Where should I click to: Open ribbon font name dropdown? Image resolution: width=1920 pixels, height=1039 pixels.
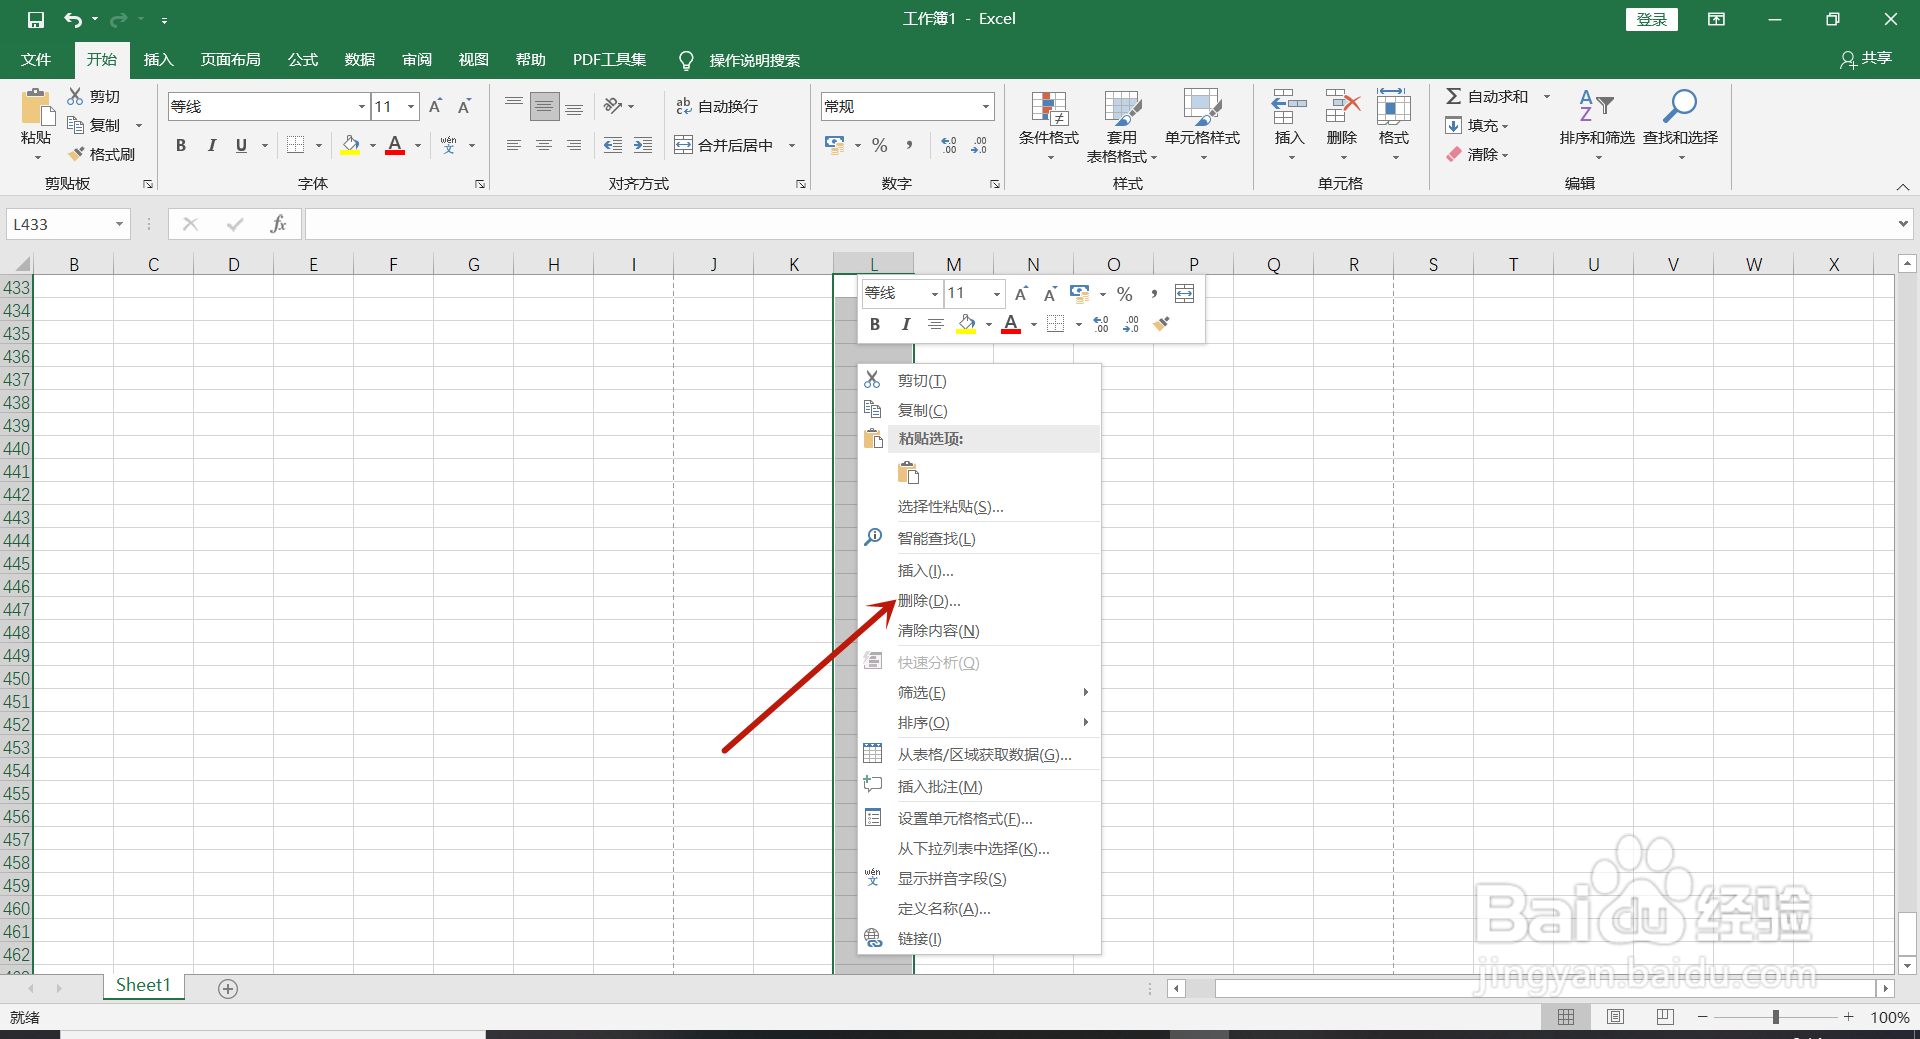[362, 106]
